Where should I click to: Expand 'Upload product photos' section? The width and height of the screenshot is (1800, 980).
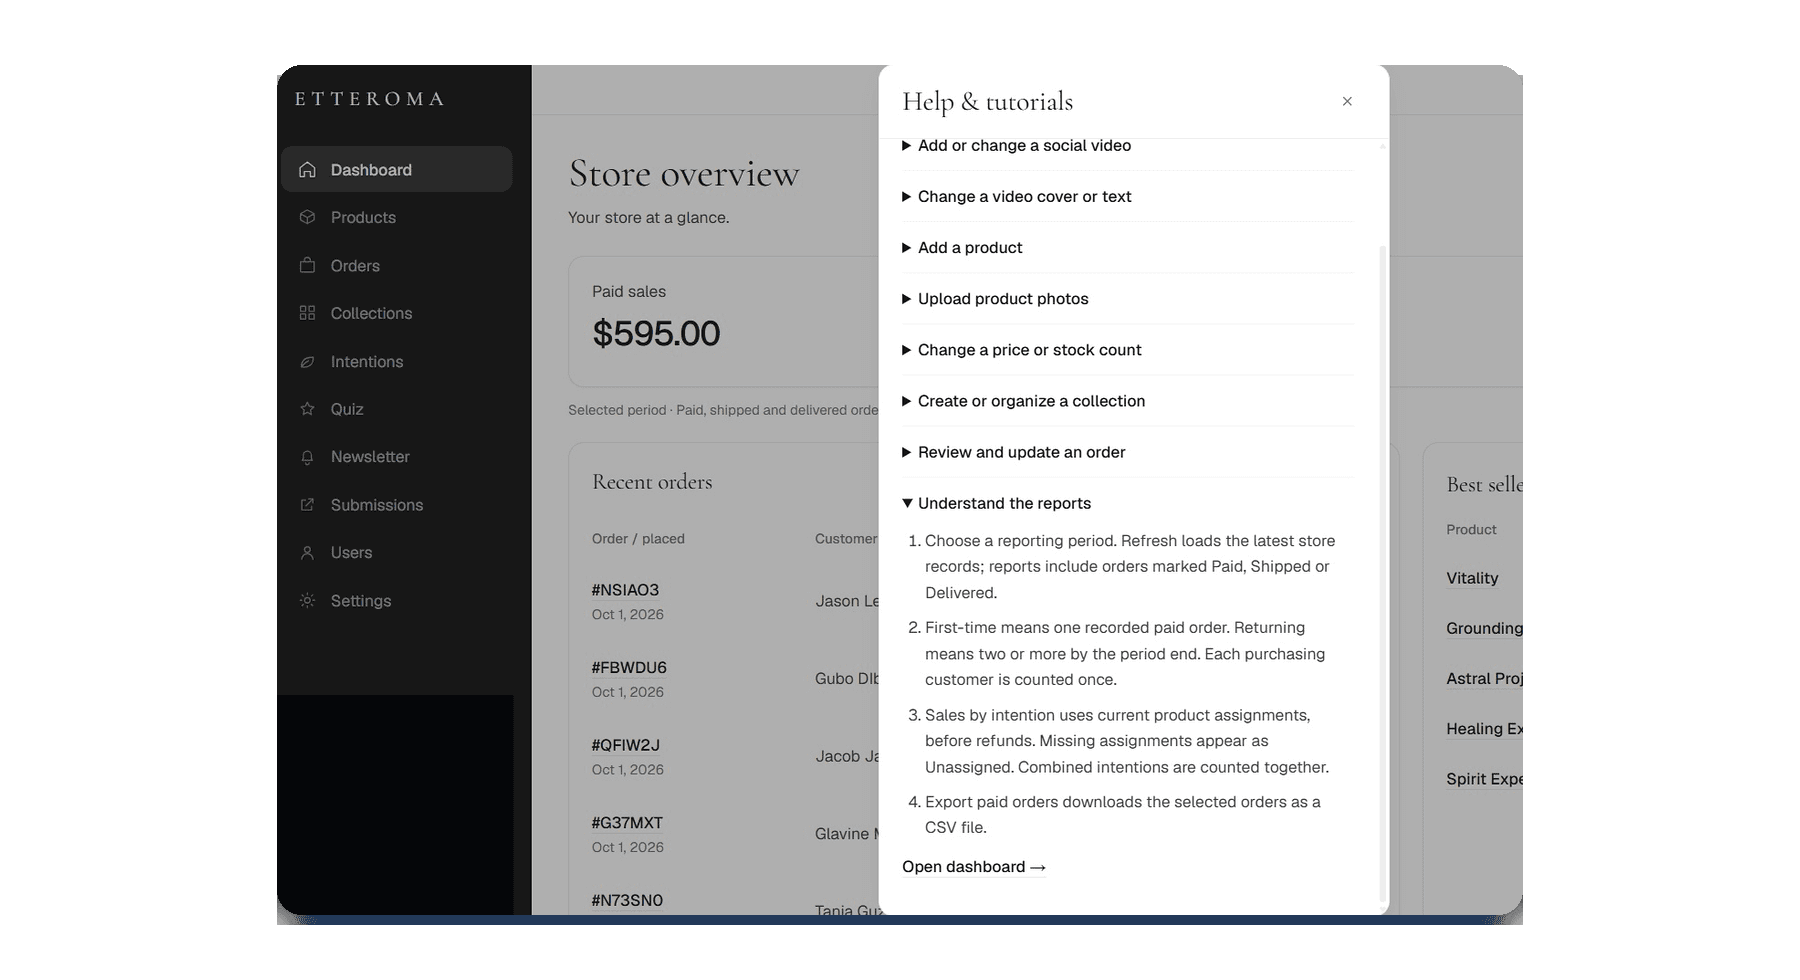tap(1127, 299)
